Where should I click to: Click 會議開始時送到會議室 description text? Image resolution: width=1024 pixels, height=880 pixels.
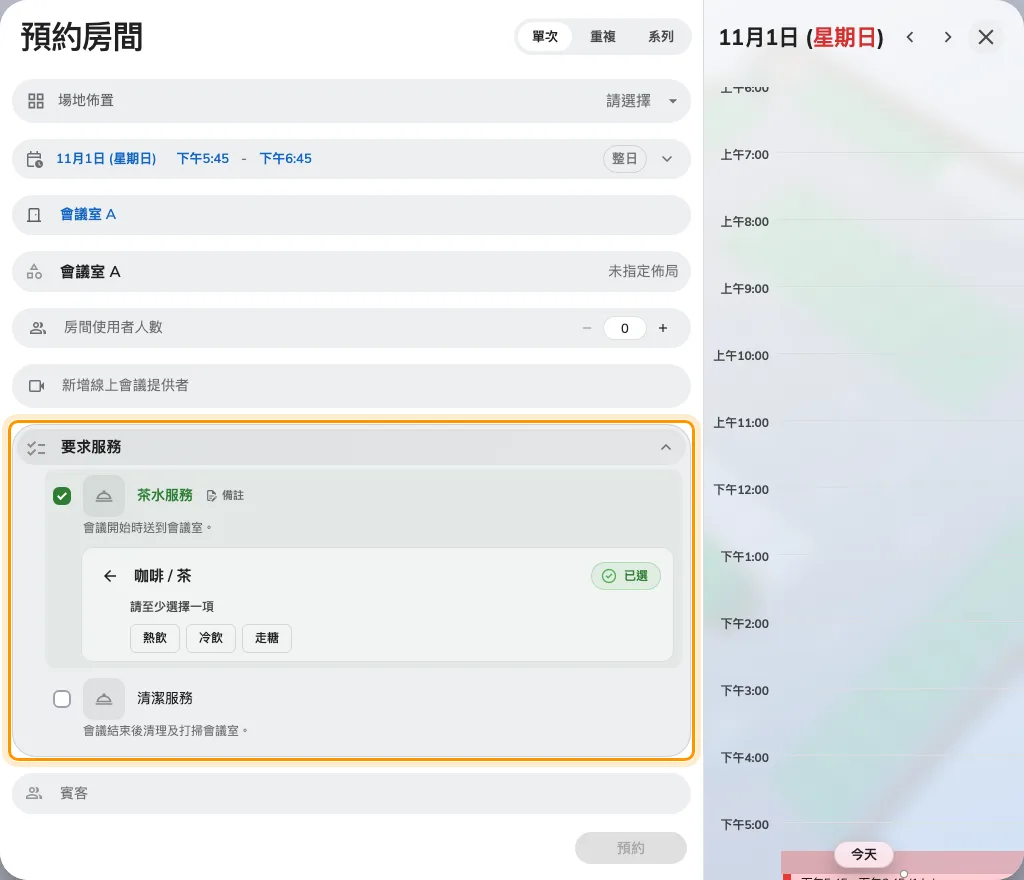click(147, 527)
